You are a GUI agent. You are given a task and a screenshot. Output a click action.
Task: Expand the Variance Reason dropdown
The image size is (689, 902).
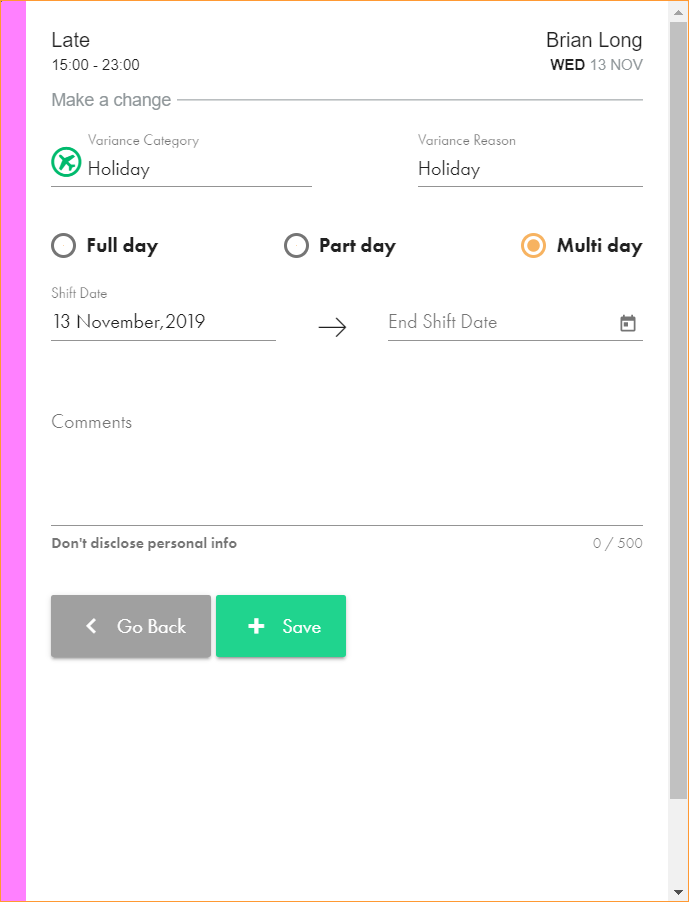[530, 169]
